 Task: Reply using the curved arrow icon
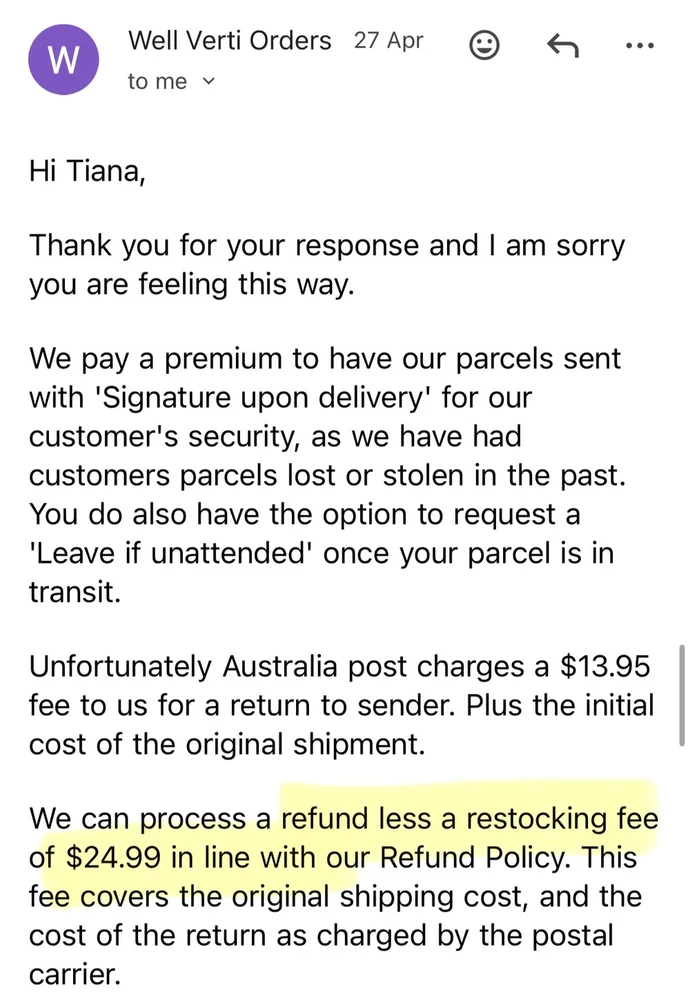tap(563, 45)
